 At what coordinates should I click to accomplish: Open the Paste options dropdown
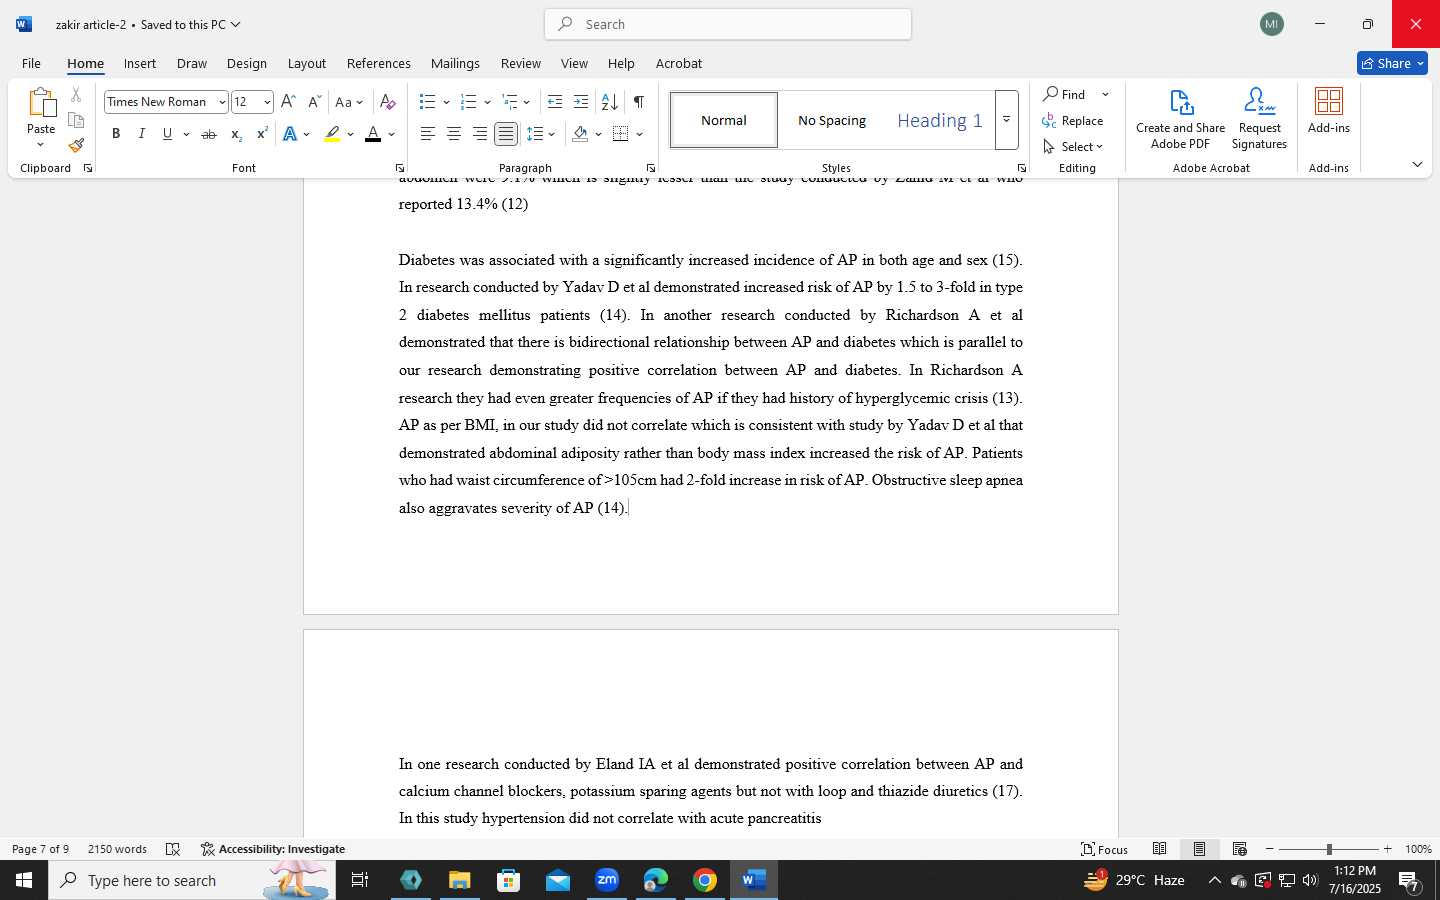click(41, 145)
